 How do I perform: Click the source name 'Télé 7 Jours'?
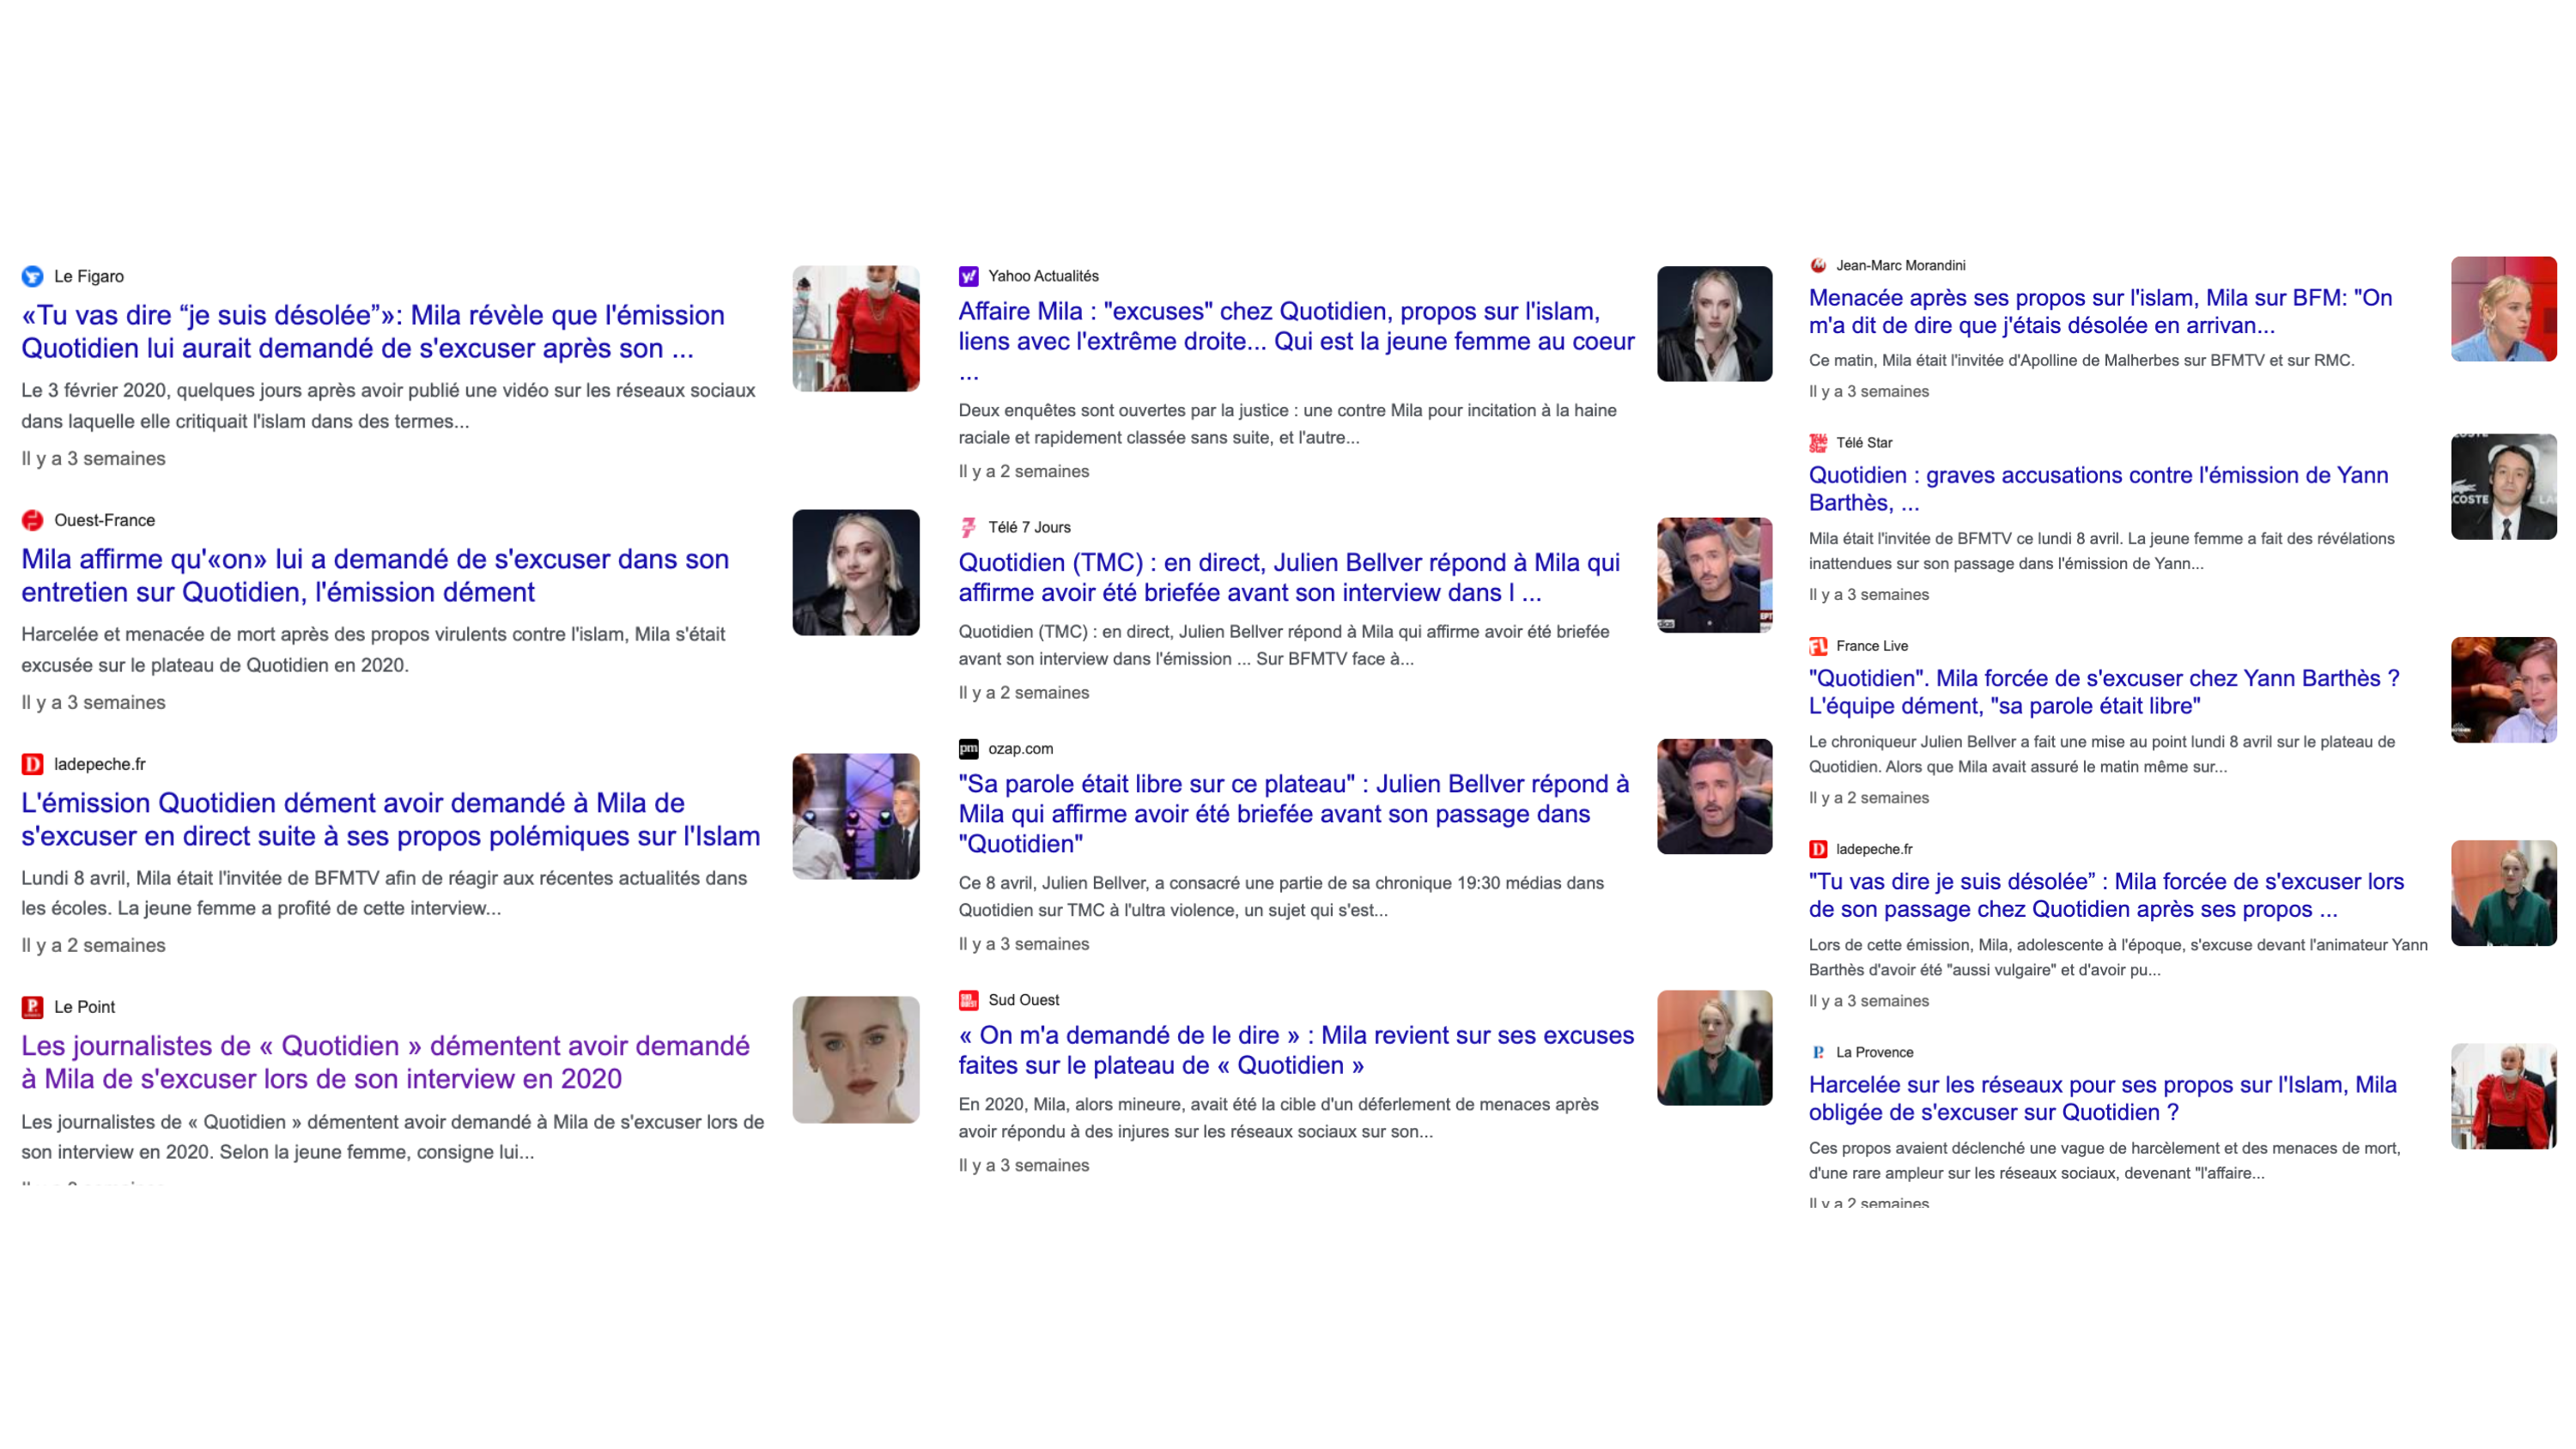point(1029,527)
